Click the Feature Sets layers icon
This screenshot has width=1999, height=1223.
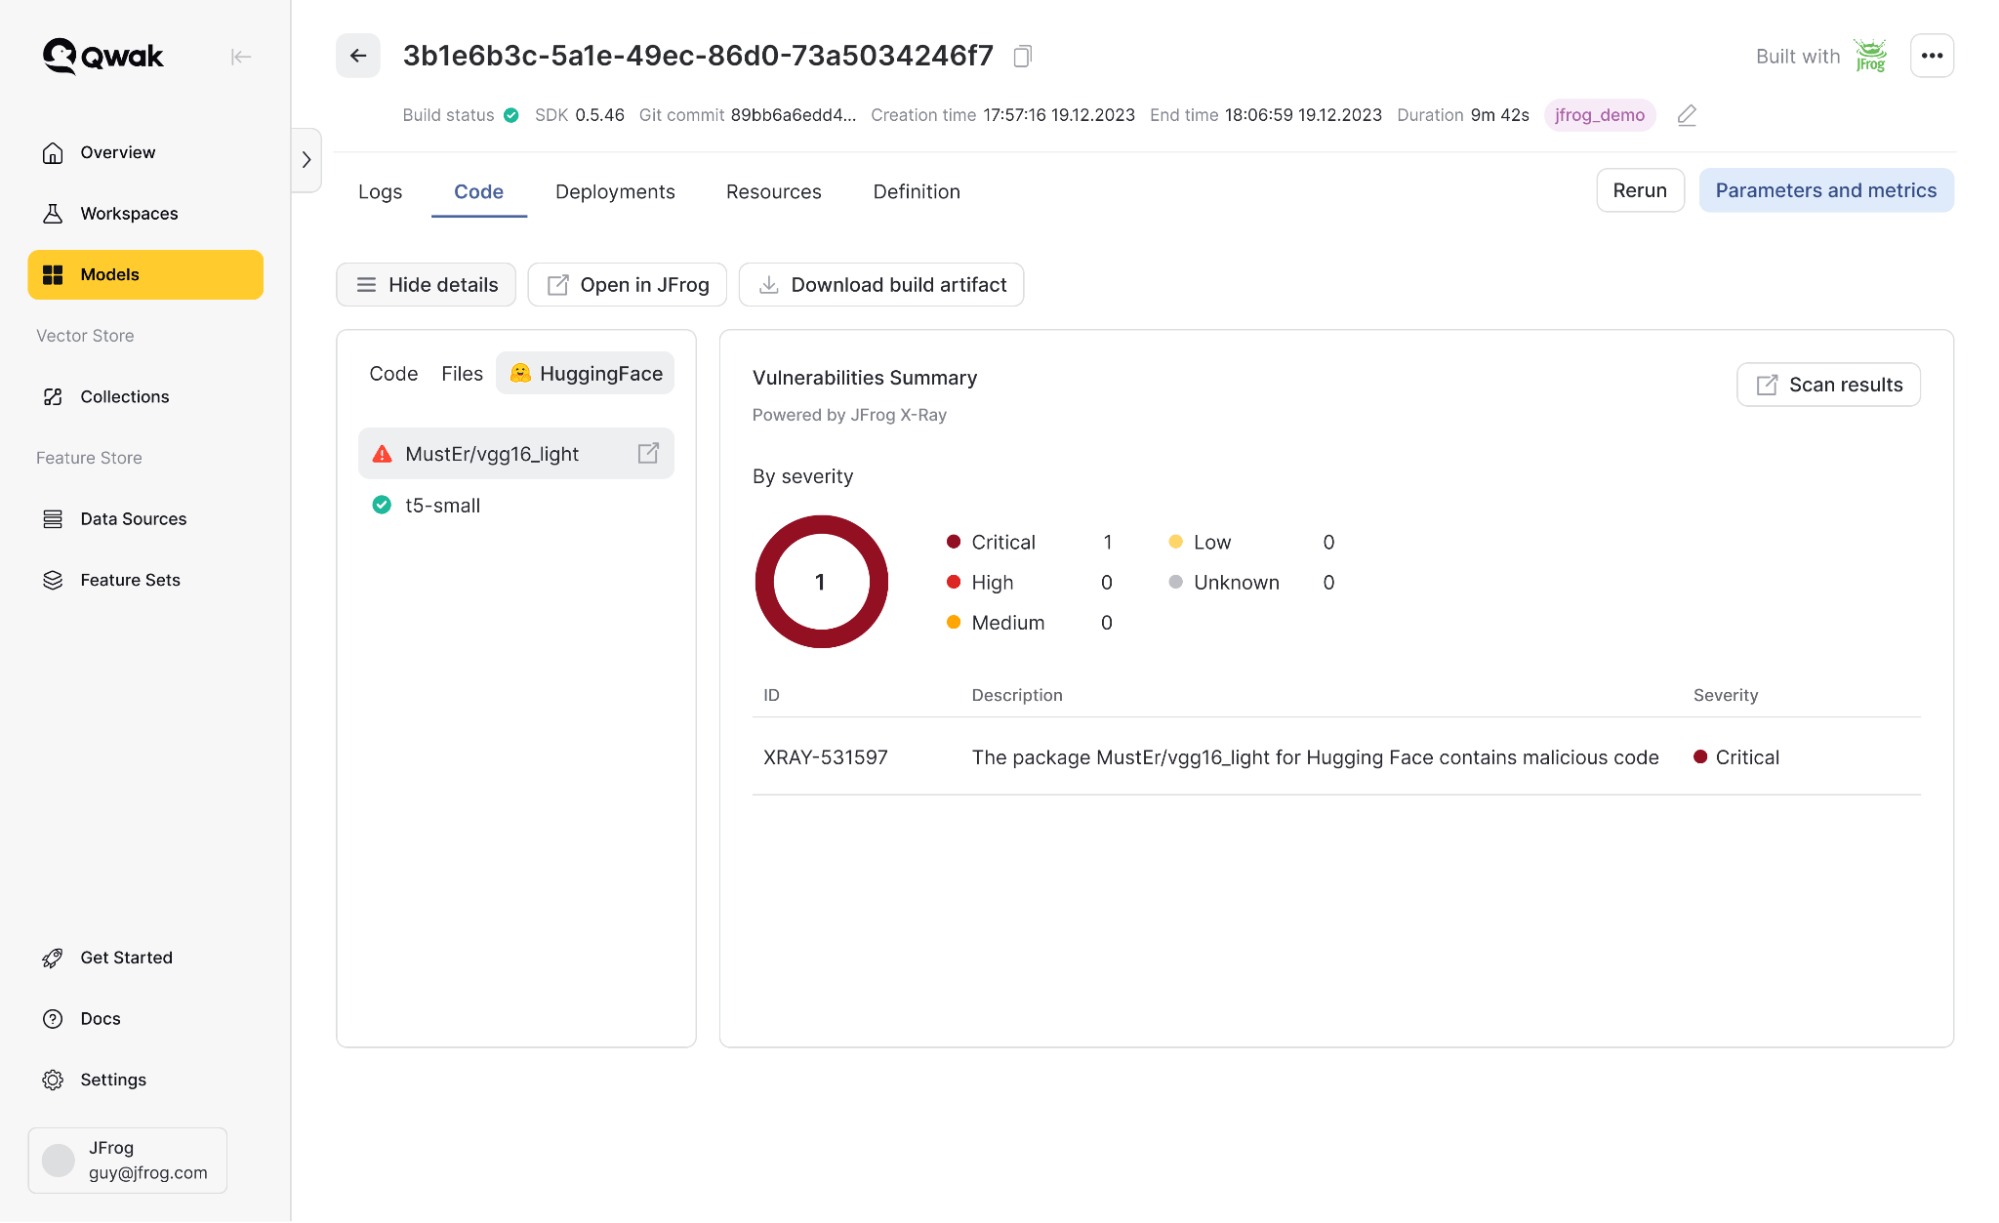pyautogui.click(x=53, y=579)
